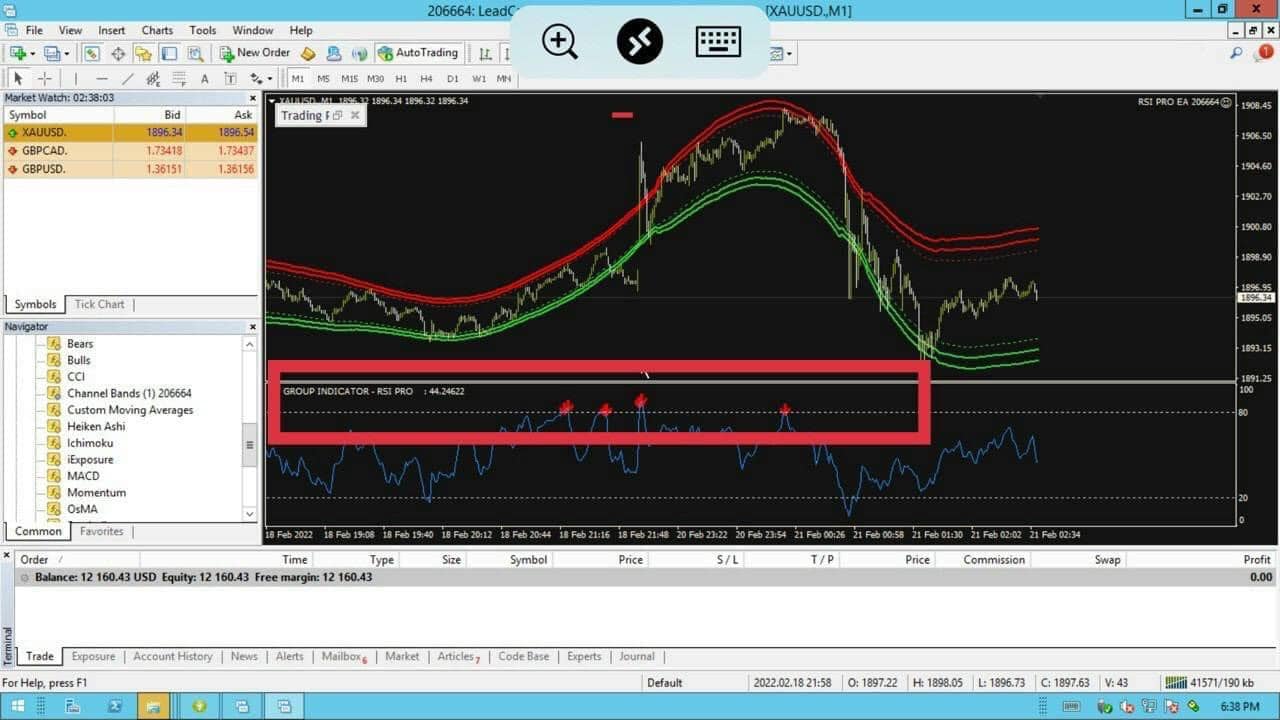This screenshot has height=720, width=1280.
Task: Select Channel Bands (1) 206664 indicator
Action: click(x=129, y=394)
